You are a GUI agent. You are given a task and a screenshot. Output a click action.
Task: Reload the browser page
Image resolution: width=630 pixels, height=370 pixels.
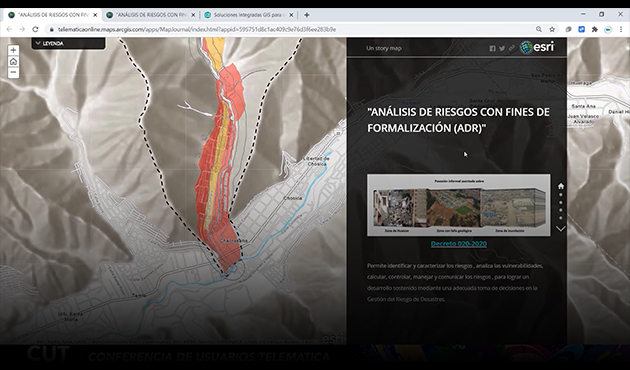pos(35,29)
